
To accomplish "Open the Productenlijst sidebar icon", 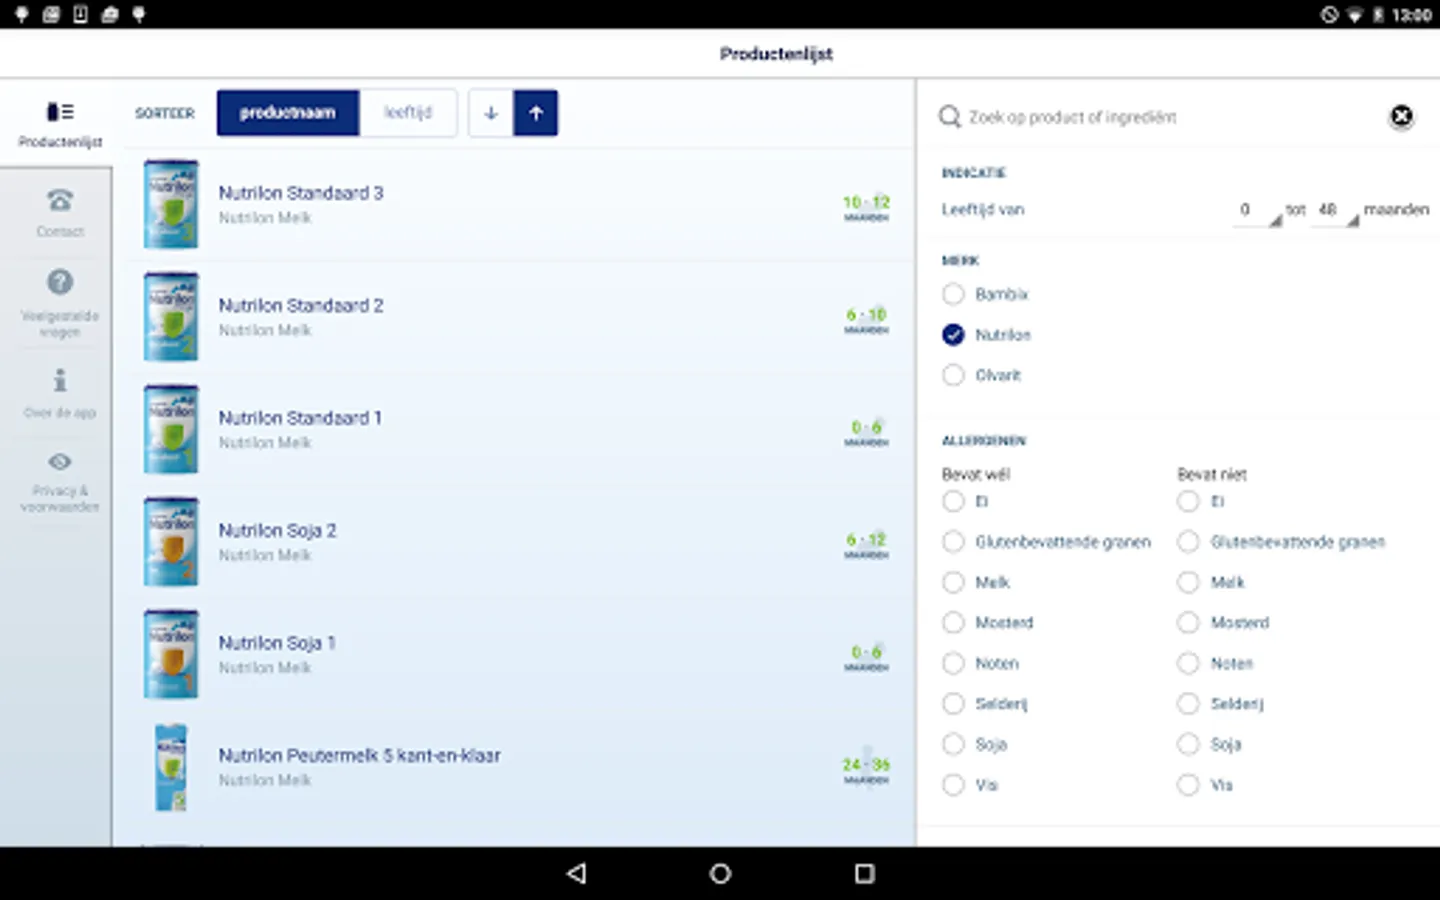I will click(x=60, y=111).
